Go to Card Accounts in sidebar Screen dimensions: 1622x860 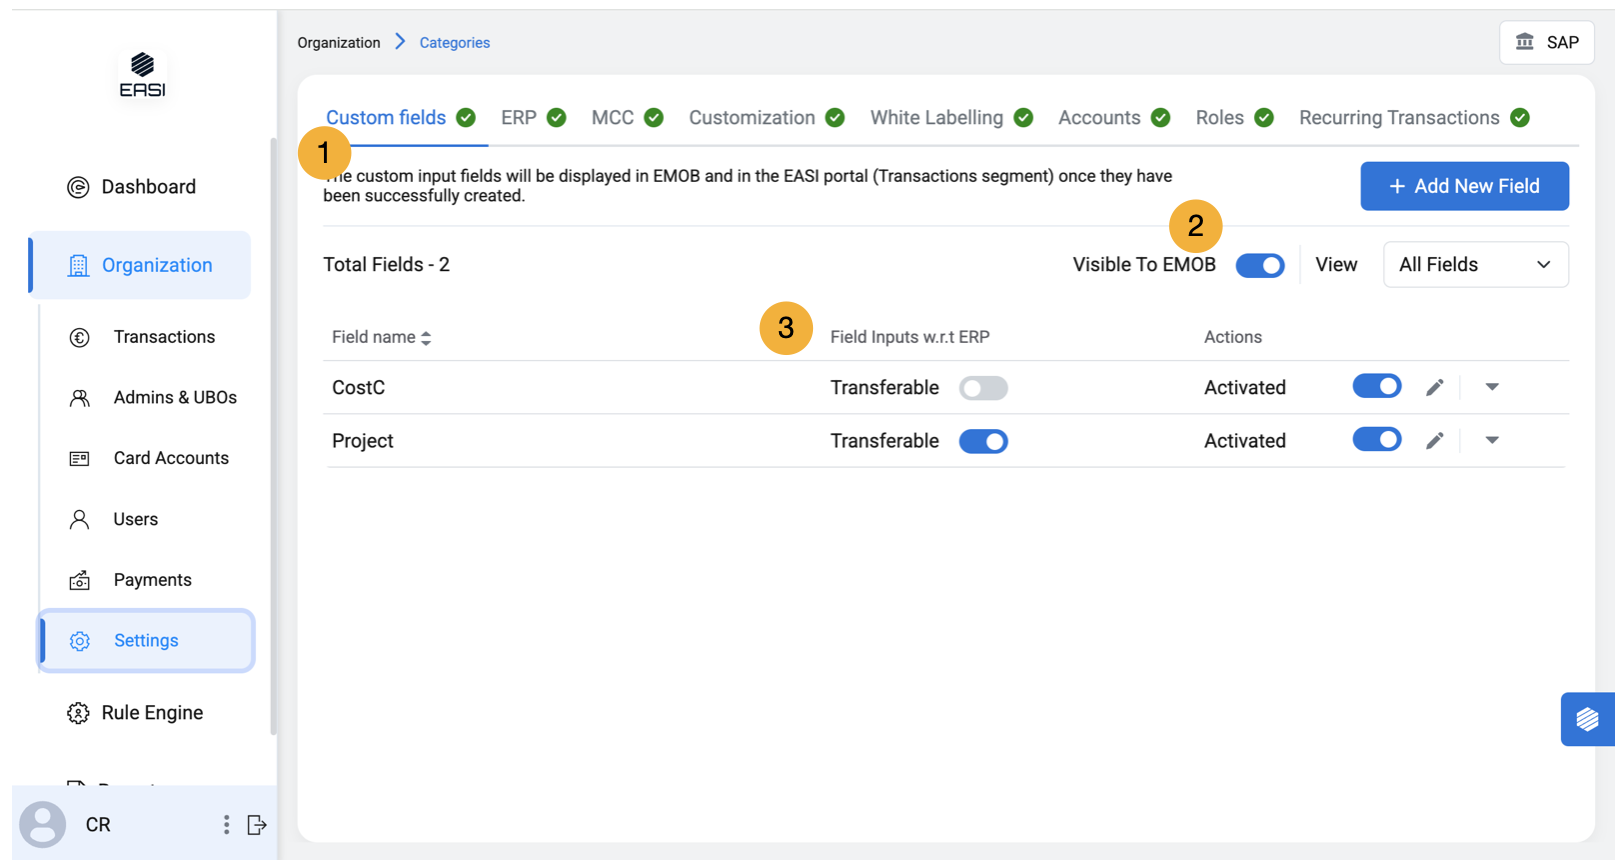click(x=171, y=458)
